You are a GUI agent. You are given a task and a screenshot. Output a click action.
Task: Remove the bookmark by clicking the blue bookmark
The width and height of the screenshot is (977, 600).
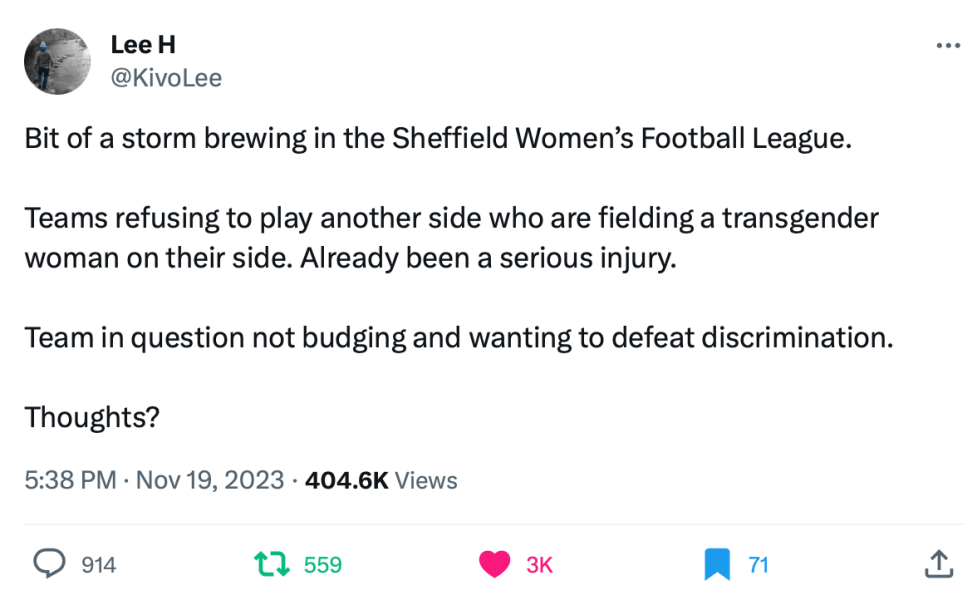(x=715, y=564)
